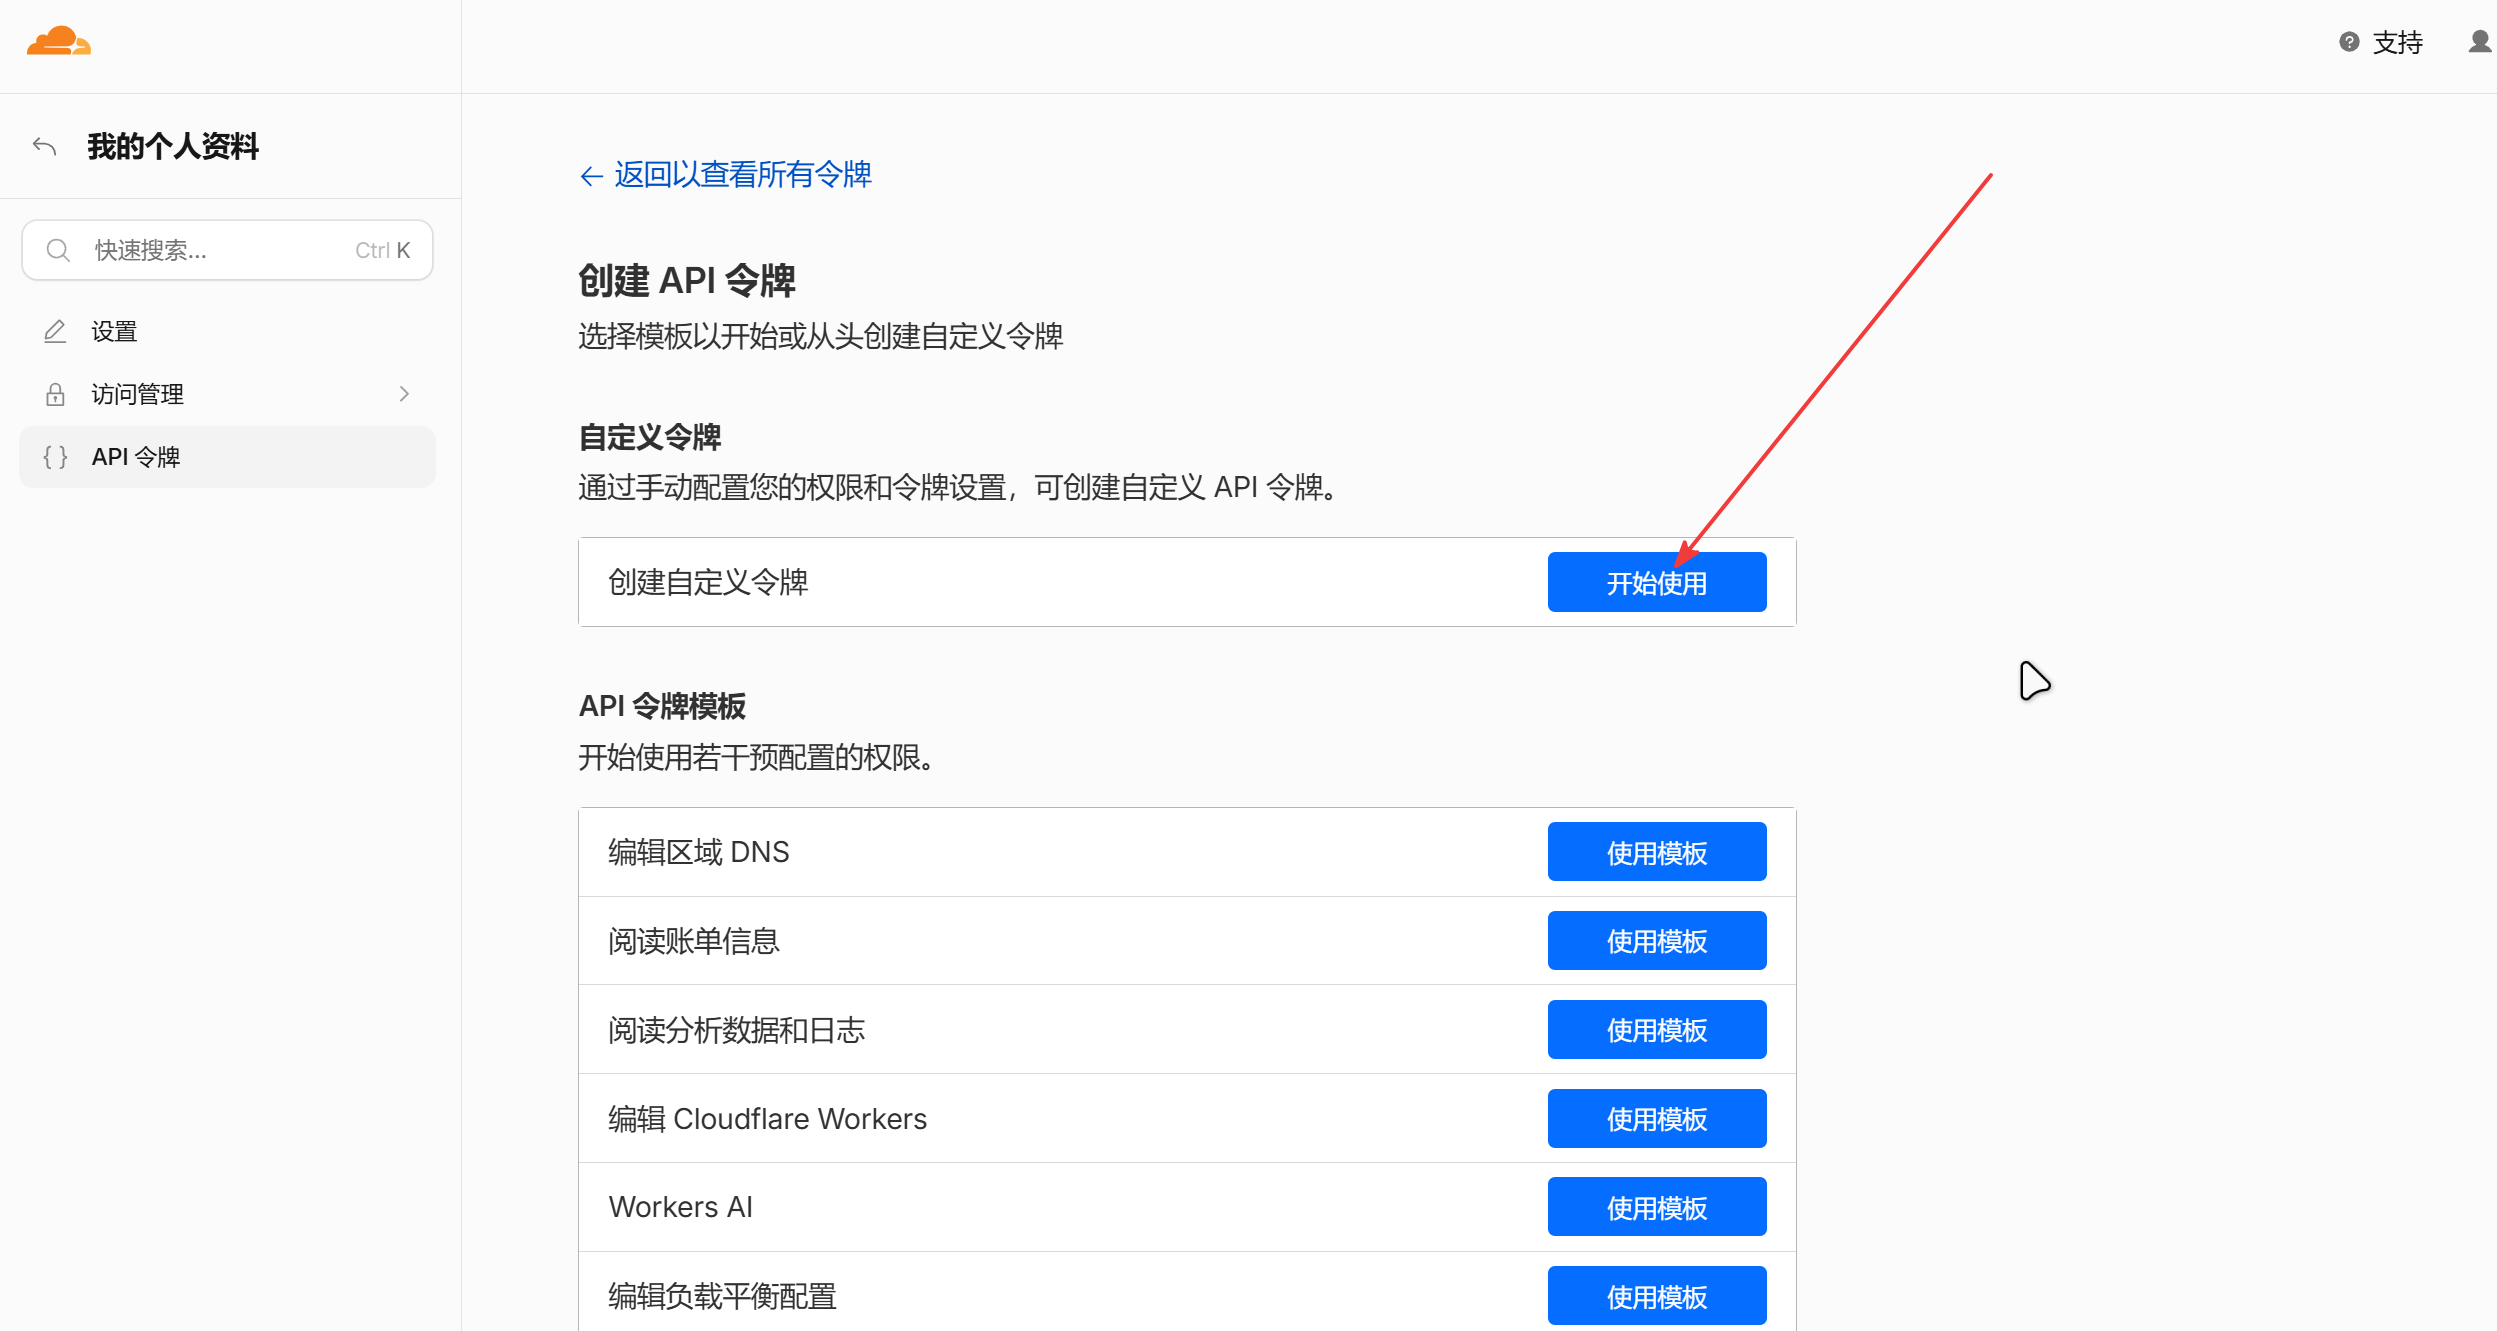Viewport: 2497px width, 1331px height.
Task: Use the 编辑区域 DNS template
Action: pyautogui.click(x=1656, y=852)
